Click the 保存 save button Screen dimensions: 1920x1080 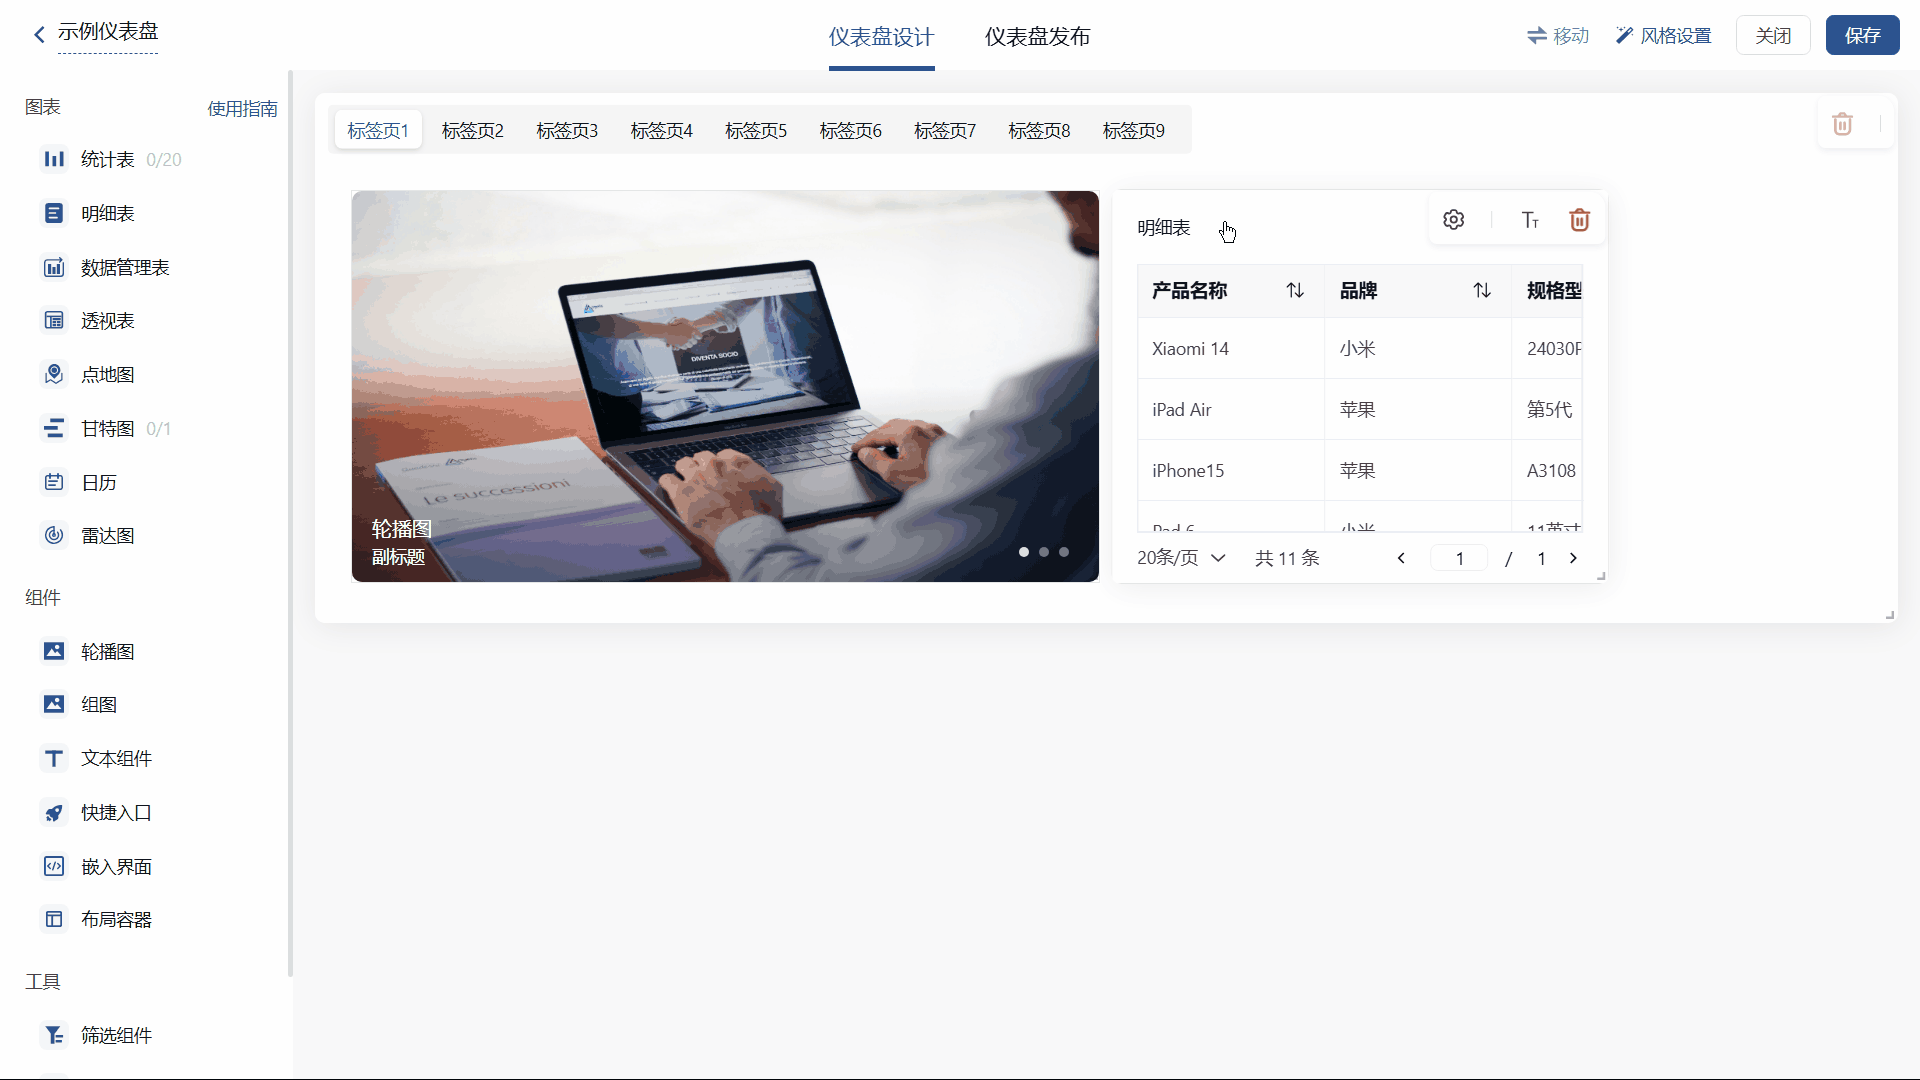(1862, 35)
